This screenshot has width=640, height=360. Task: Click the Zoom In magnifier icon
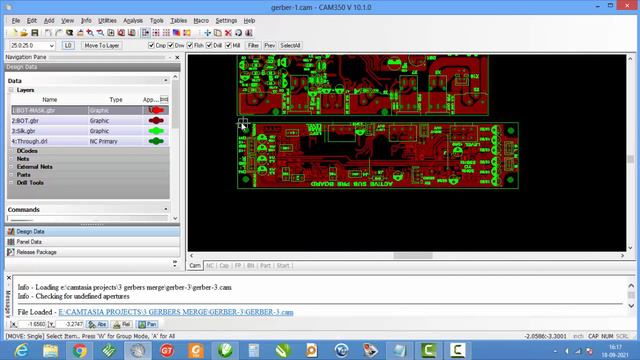pyautogui.click(x=90, y=33)
